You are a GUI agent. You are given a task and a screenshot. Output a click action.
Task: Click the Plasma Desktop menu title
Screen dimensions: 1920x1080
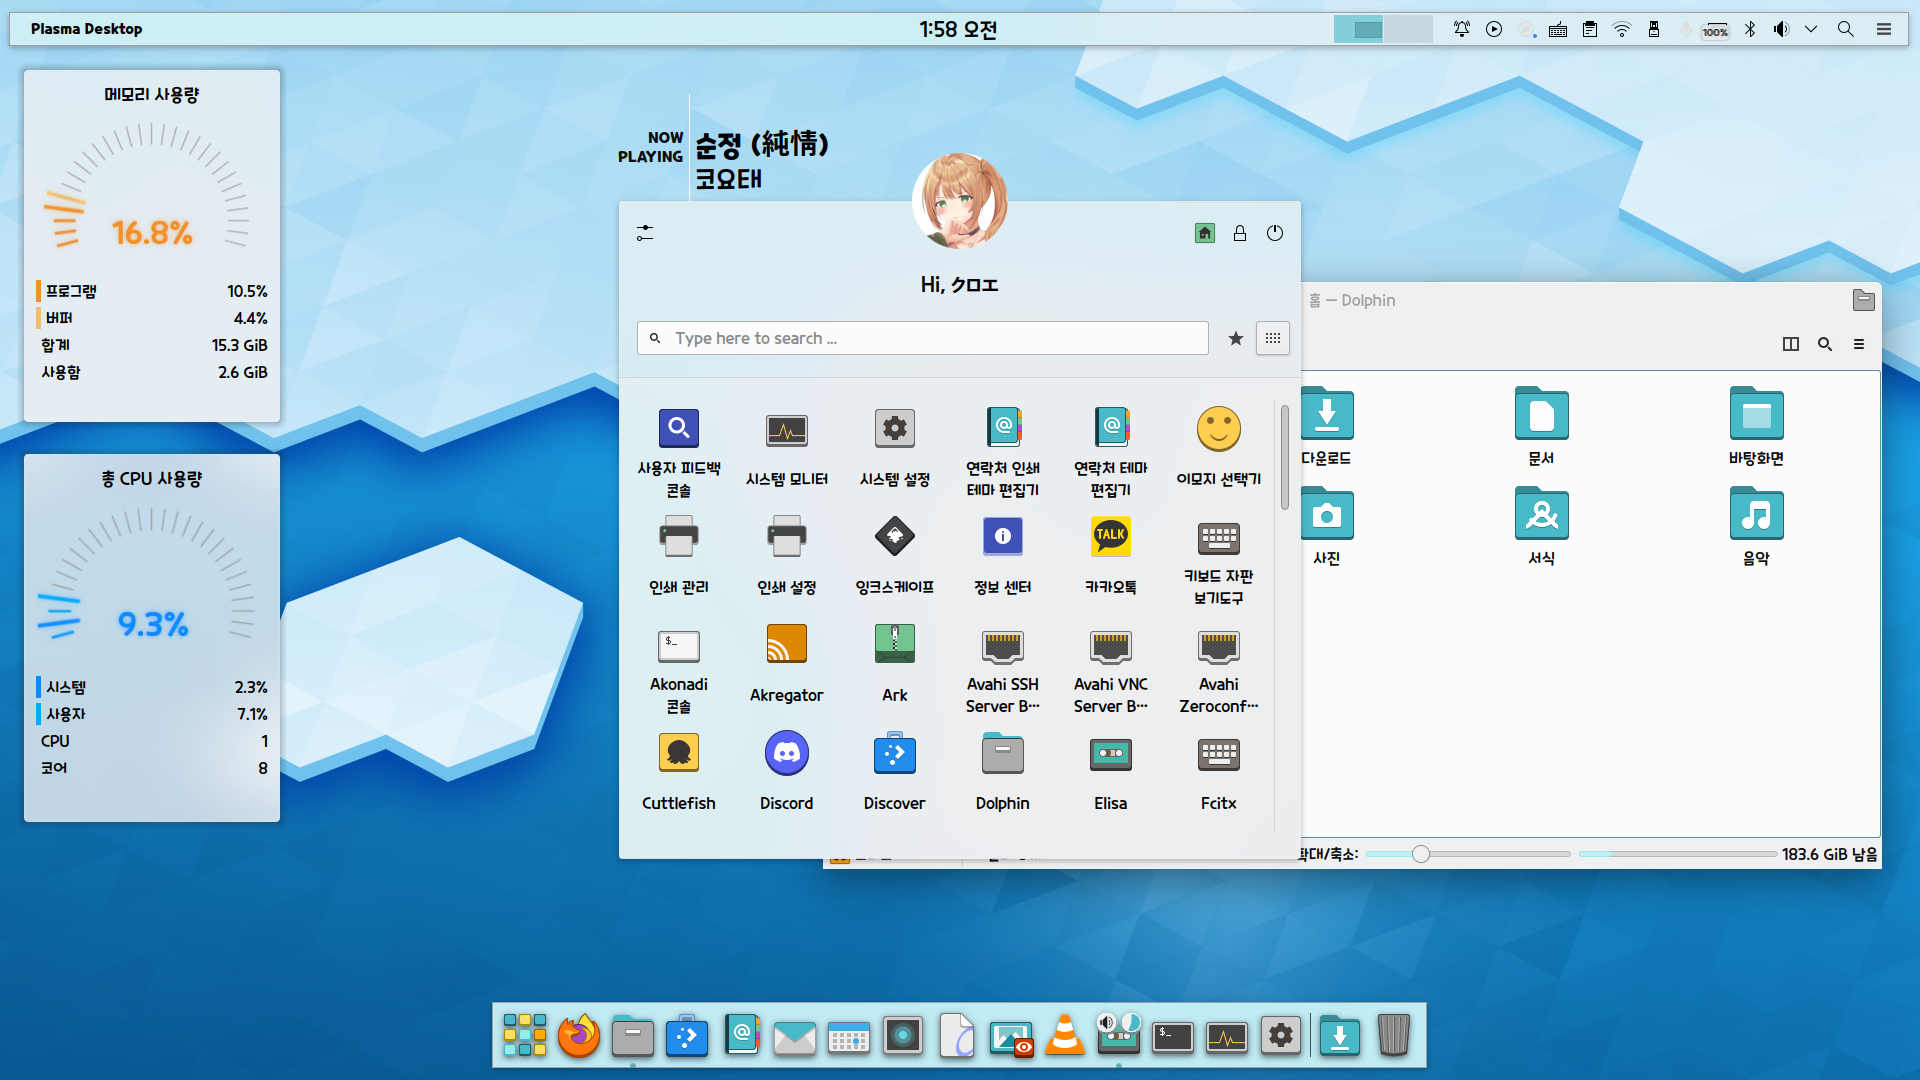tap(86, 29)
